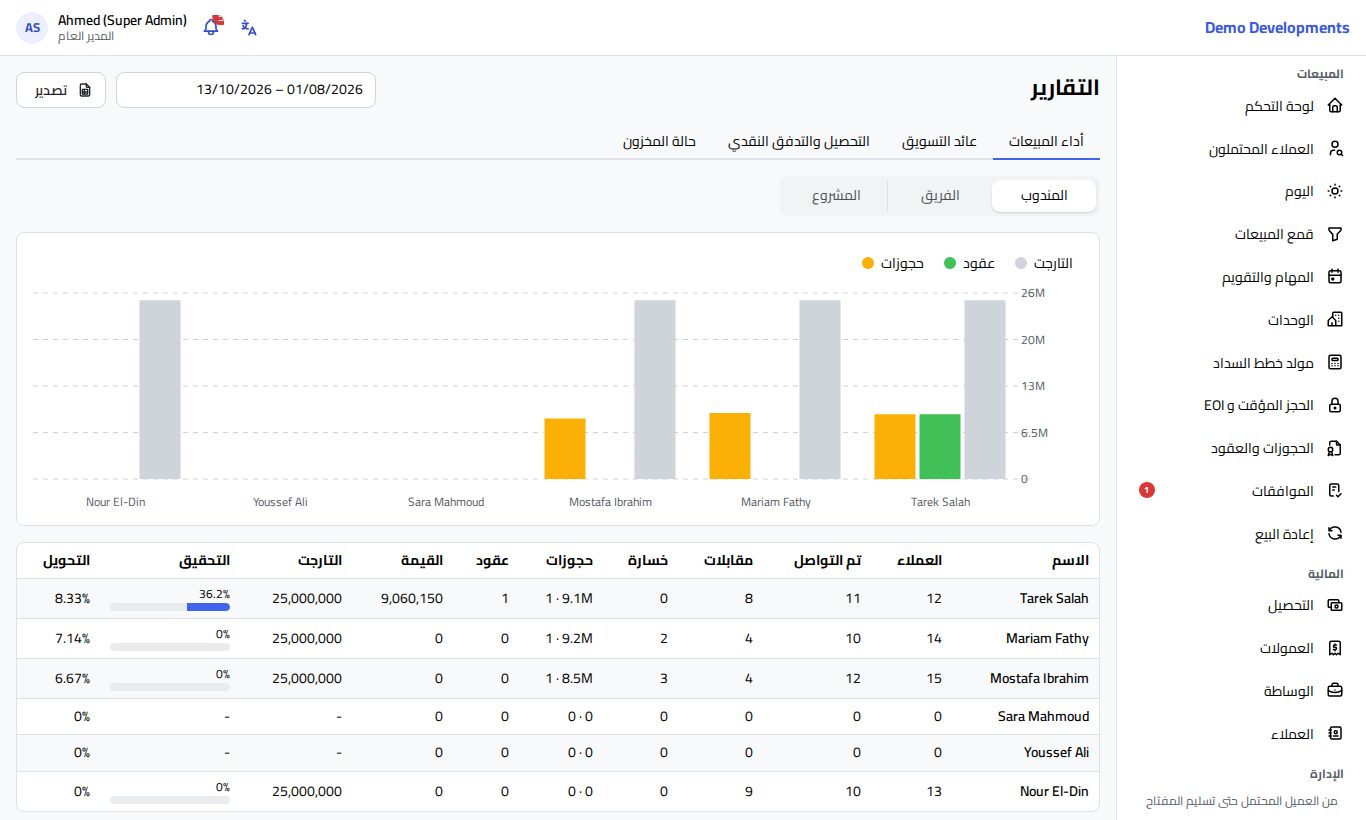Click the home icon beside لوحة التحكم
This screenshot has height=820, width=1366.
[x=1334, y=106]
